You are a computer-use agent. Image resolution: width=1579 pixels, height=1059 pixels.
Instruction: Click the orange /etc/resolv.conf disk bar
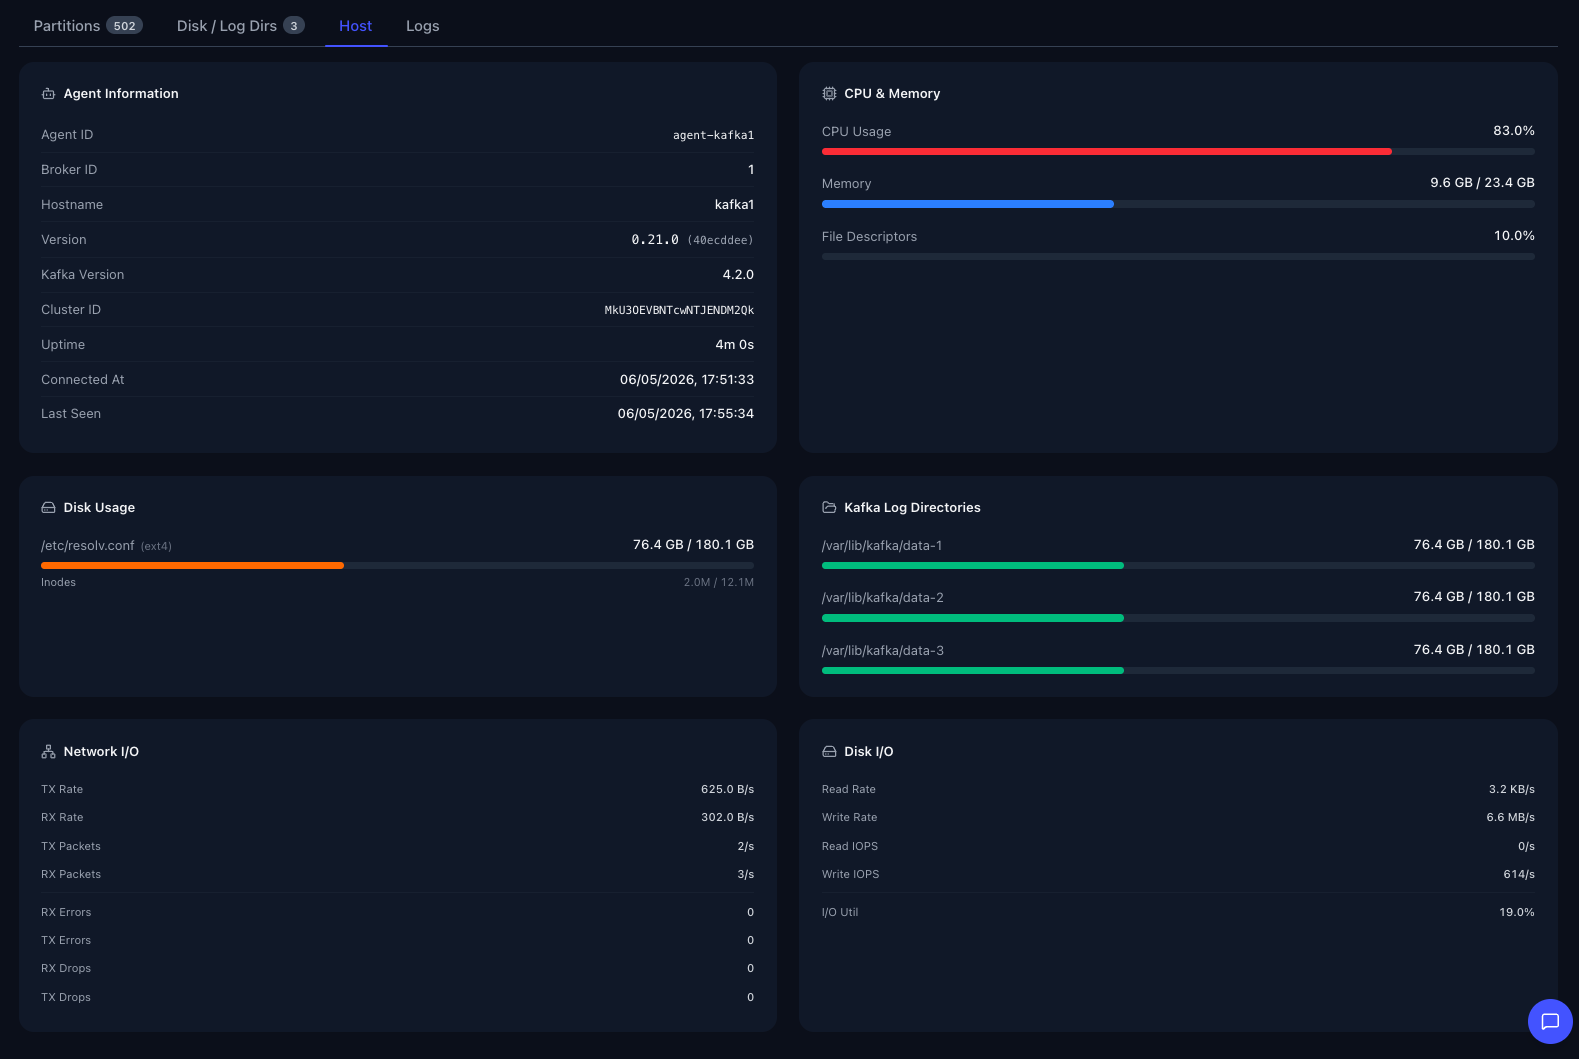tap(397, 566)
